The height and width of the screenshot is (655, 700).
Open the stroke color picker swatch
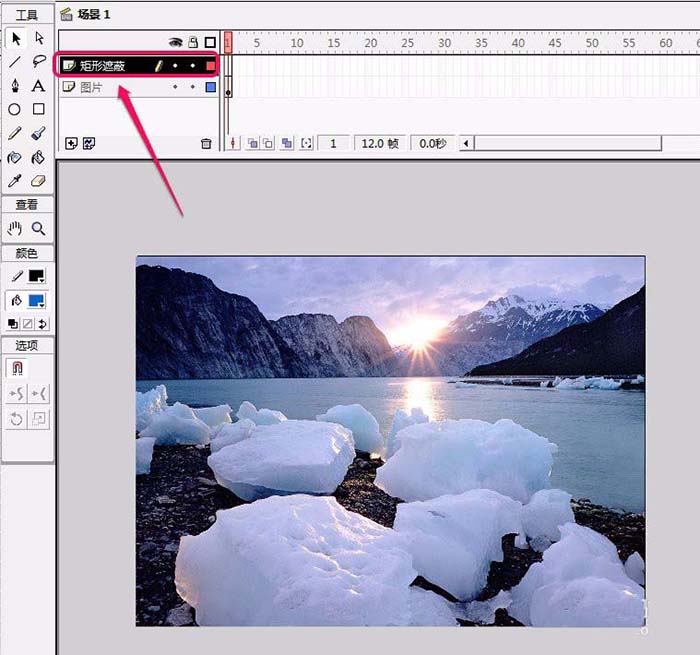click(x=36, y=276)
